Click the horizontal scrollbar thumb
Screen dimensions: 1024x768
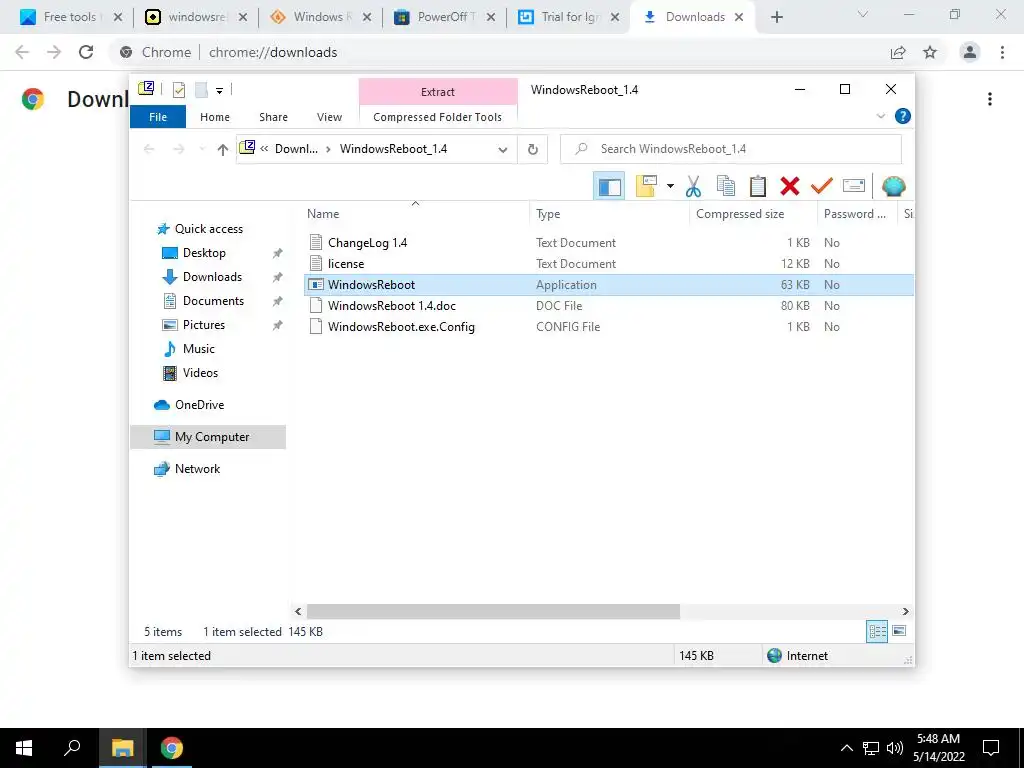coord(493,612)
